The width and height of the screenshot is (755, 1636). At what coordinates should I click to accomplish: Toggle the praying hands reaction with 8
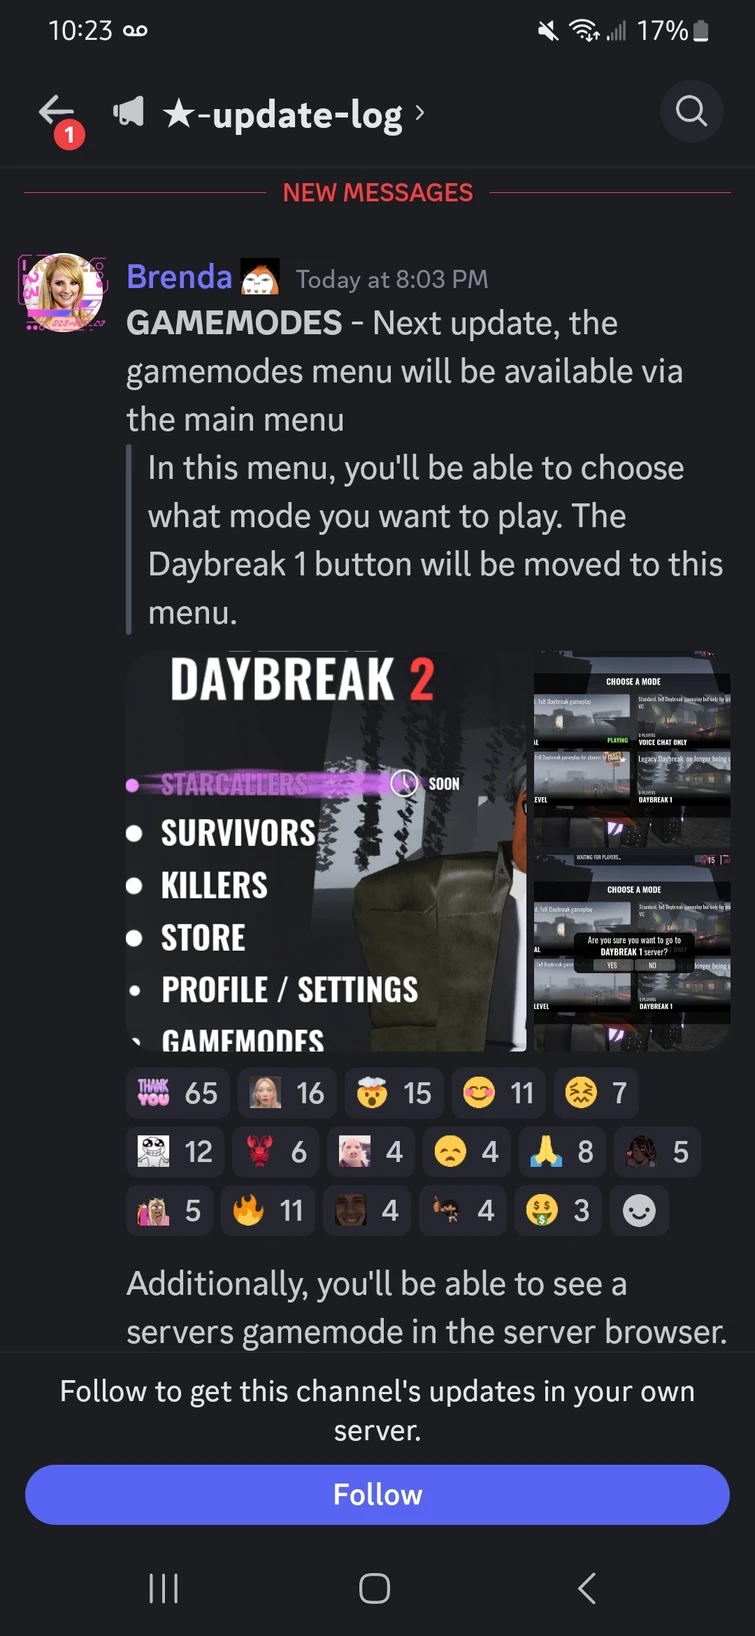pos(562,1152)
